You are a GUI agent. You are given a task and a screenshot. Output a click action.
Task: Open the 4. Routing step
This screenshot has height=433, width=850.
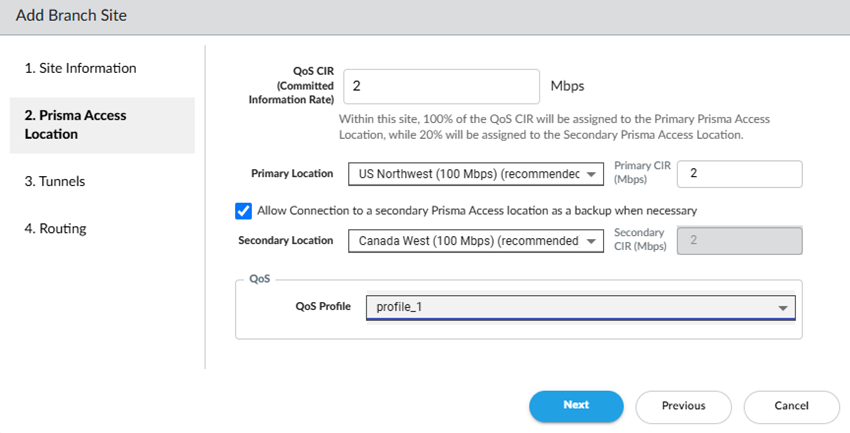55,229
